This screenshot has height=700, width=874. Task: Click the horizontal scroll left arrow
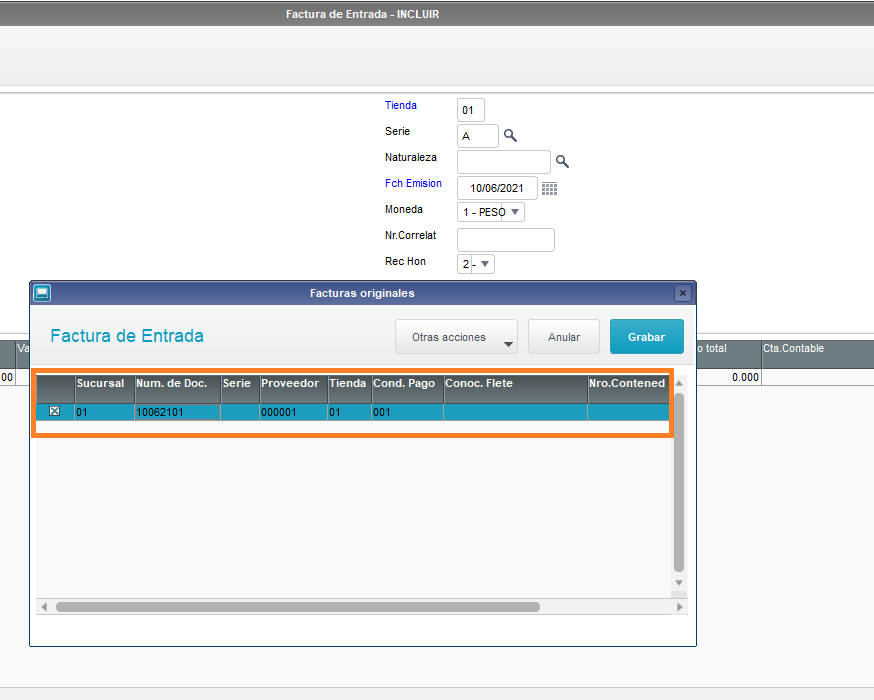tap(44, 607)
